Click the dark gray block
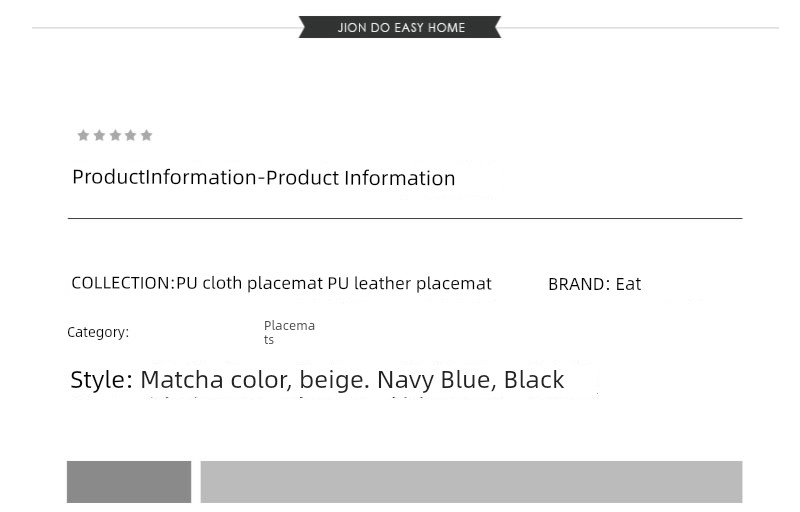Viewport: 800px width, 512px height. (129, 482)
